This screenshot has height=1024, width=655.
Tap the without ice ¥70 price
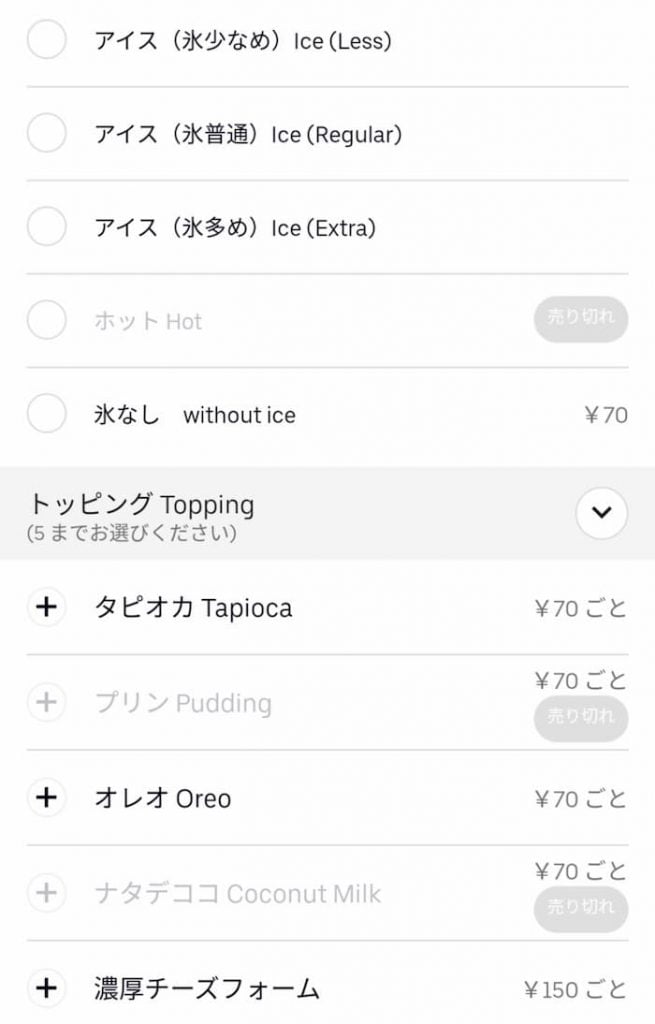pyautogui.click(x=606, y=414)
